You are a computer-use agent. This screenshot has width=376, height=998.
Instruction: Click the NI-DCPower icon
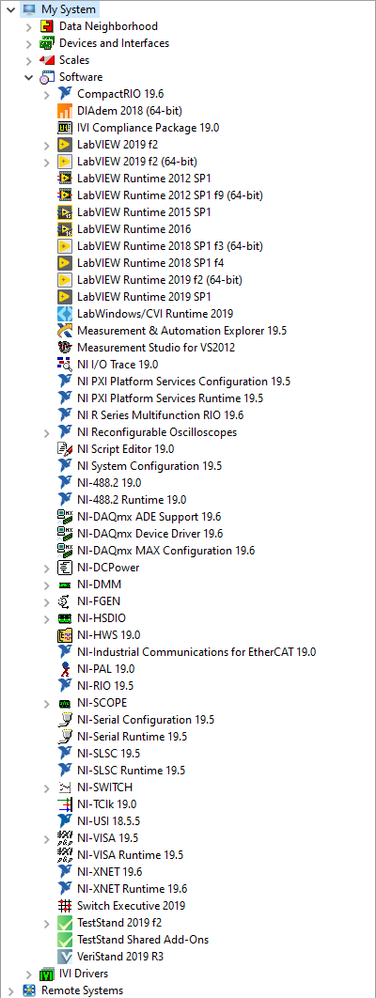pos(65,567)
